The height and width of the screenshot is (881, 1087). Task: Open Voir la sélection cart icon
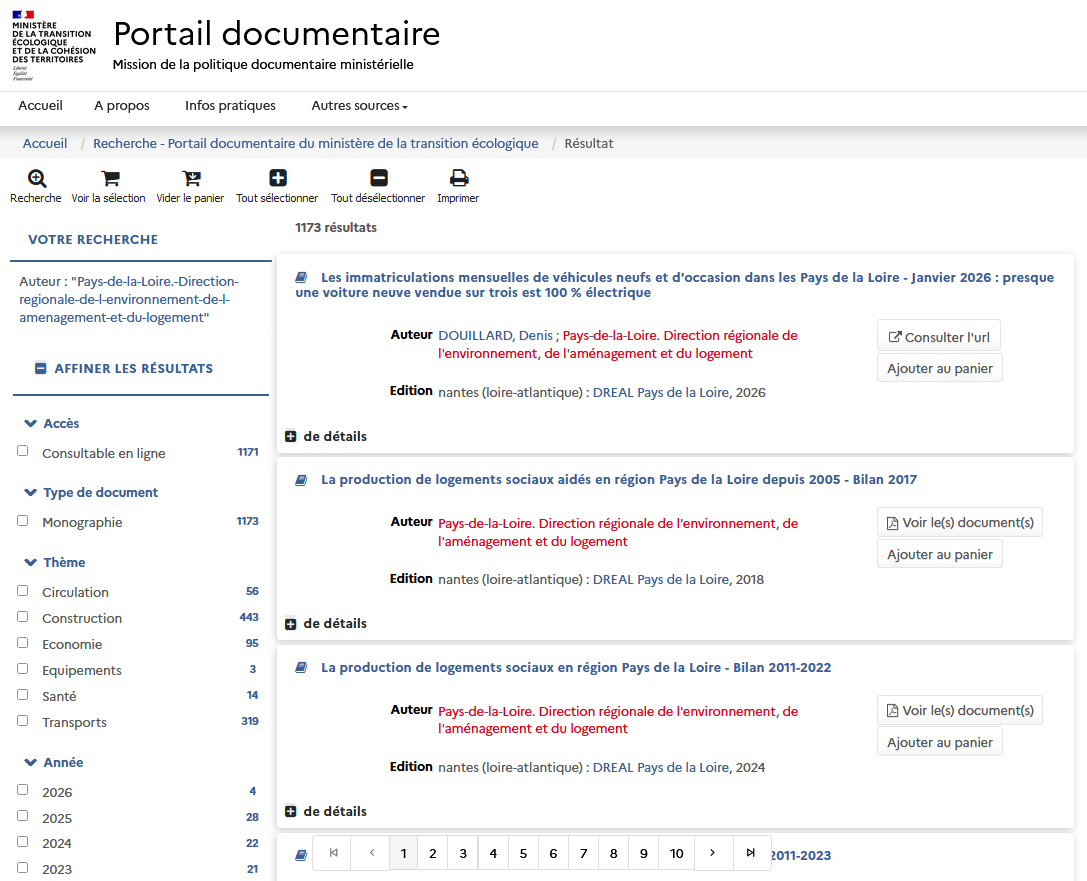tap(109, 179)
